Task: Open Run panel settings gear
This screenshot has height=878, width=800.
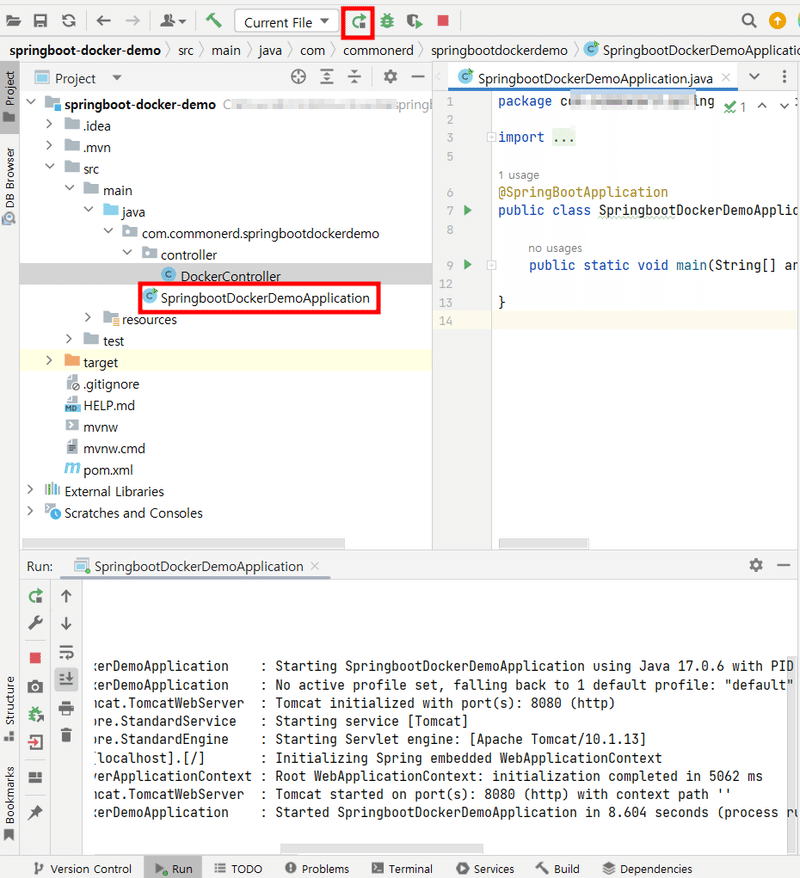Action: pyautogui.click(x=756, y=565)
